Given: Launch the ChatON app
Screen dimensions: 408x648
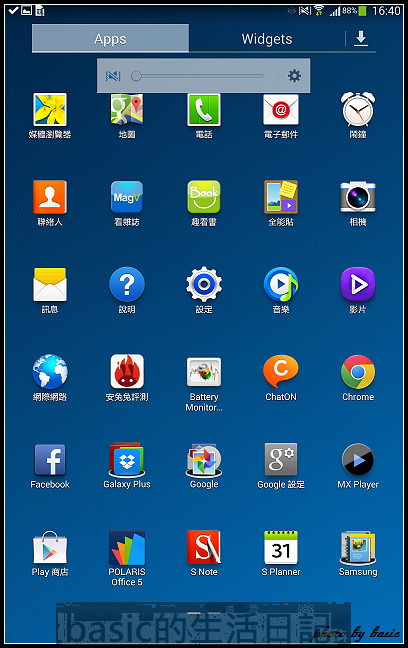Looking at the screenshot, I should tap(281, 371).
